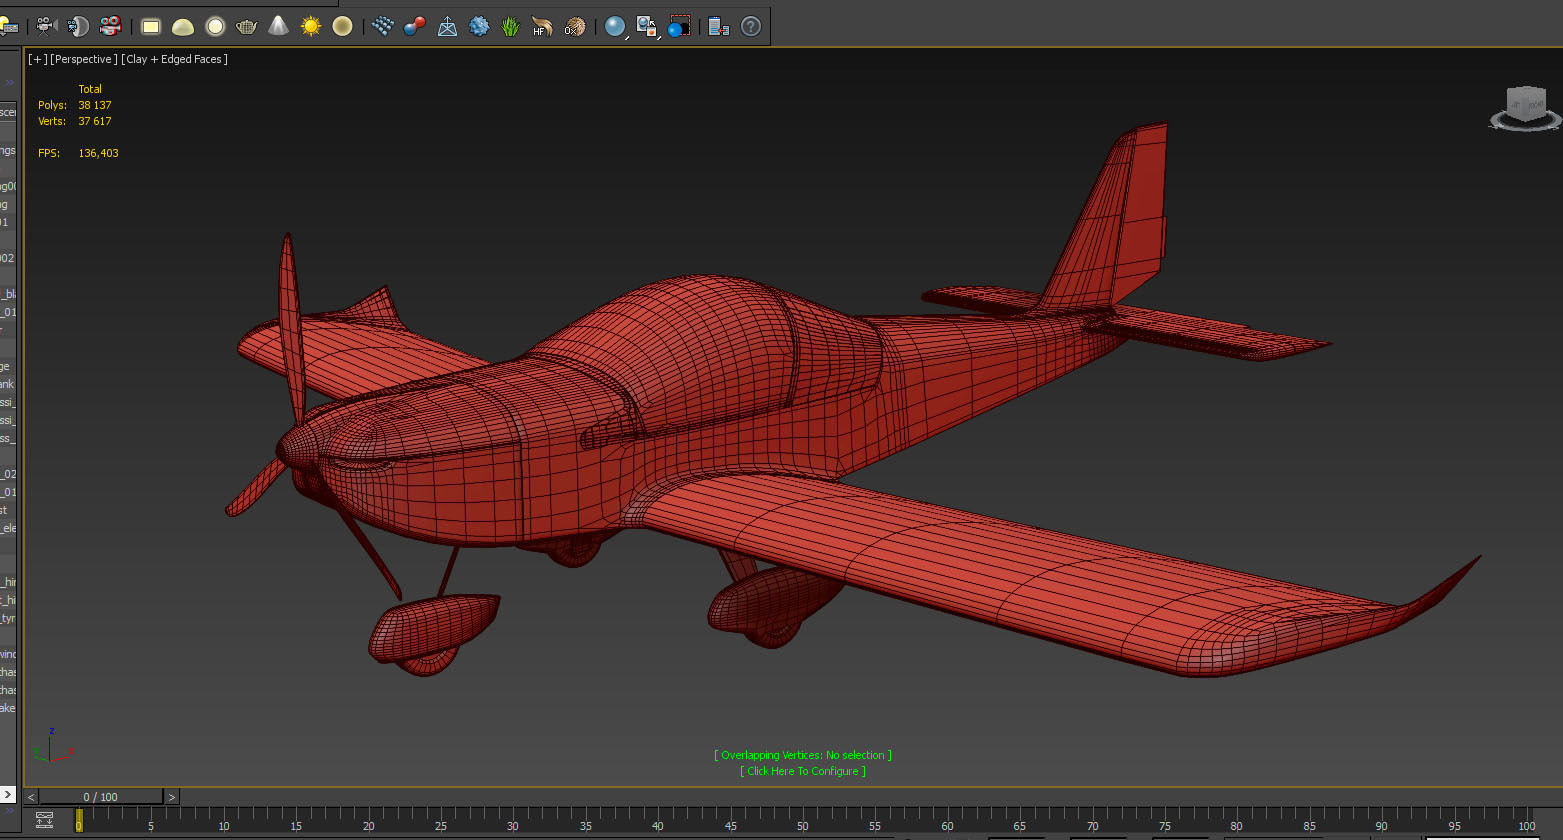Screen dimensions: 1563x840
Task: Select the spiky blue gear-shaped icon
Action: pyautogui.click(x=479, y=26)
